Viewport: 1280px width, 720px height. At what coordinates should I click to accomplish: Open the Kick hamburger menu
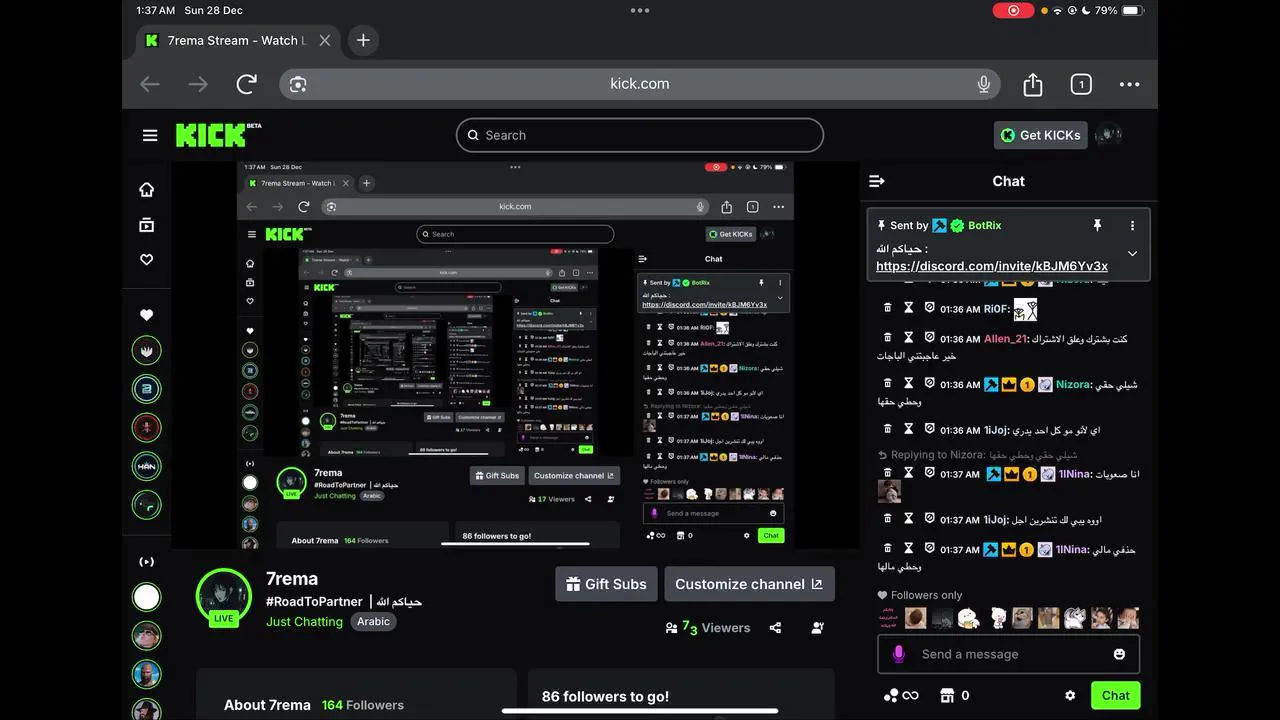(x=150, y=135)
